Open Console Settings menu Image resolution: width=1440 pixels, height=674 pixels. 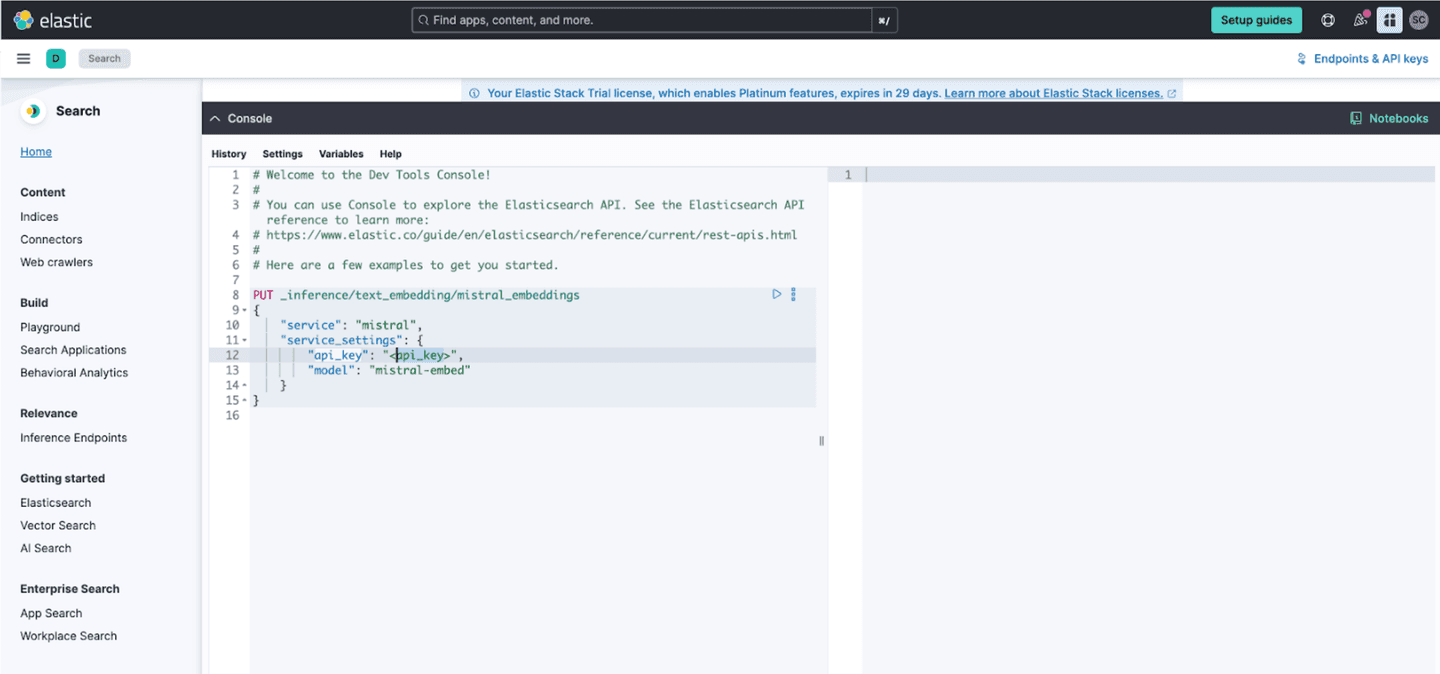282,154
